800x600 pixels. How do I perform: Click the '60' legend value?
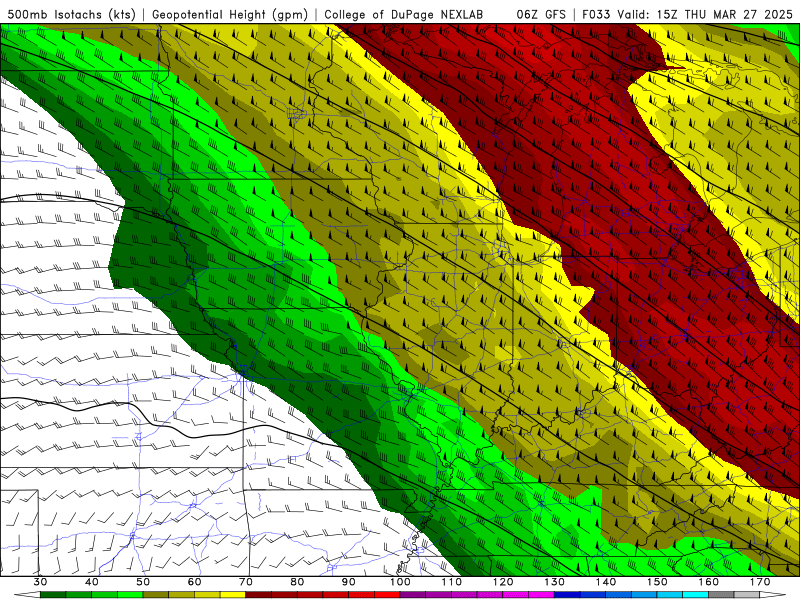coord(194,582)
